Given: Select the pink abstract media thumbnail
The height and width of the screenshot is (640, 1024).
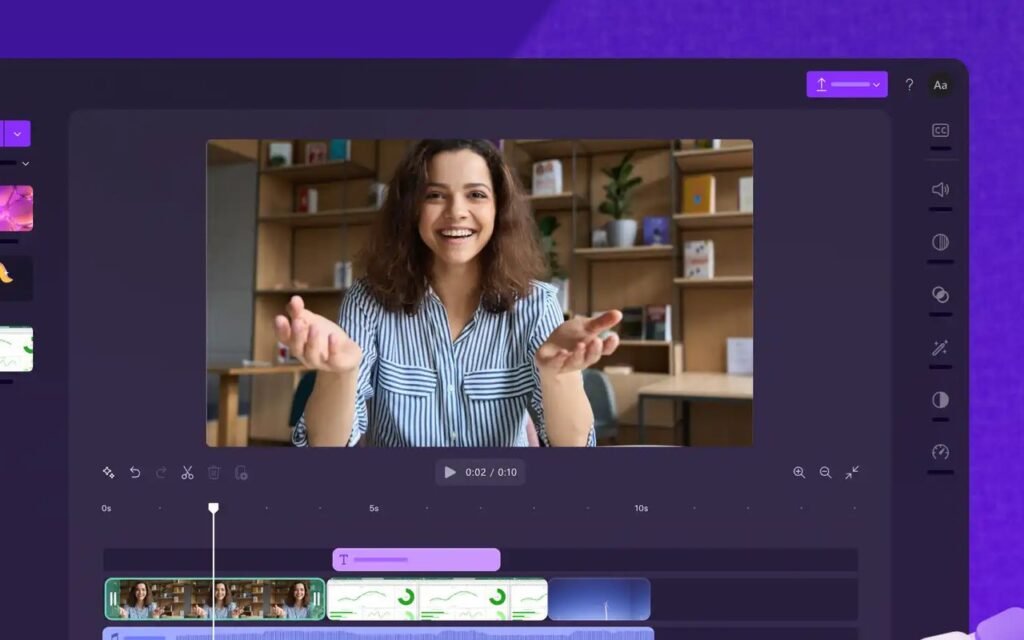Looking at the screenshot, I should (x=16, y=208).
